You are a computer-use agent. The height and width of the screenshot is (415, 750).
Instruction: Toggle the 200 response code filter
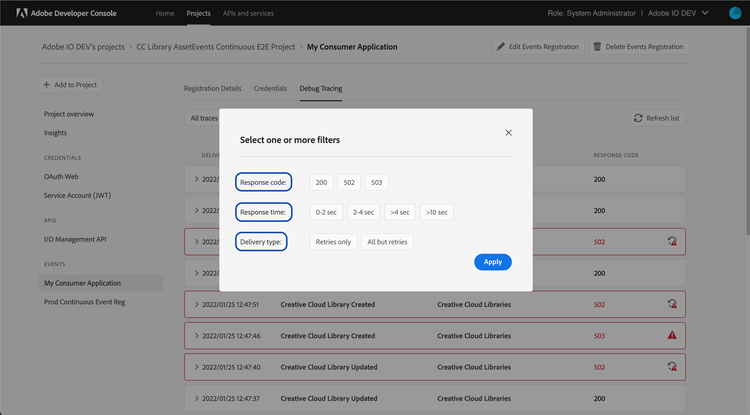click(321, 182)
